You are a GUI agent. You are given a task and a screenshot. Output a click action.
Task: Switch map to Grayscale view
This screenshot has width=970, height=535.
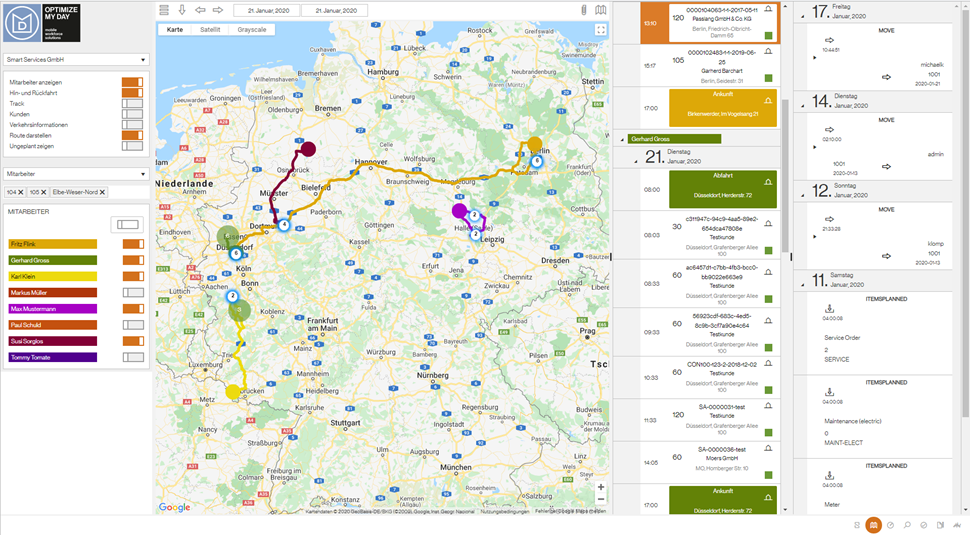251,30
